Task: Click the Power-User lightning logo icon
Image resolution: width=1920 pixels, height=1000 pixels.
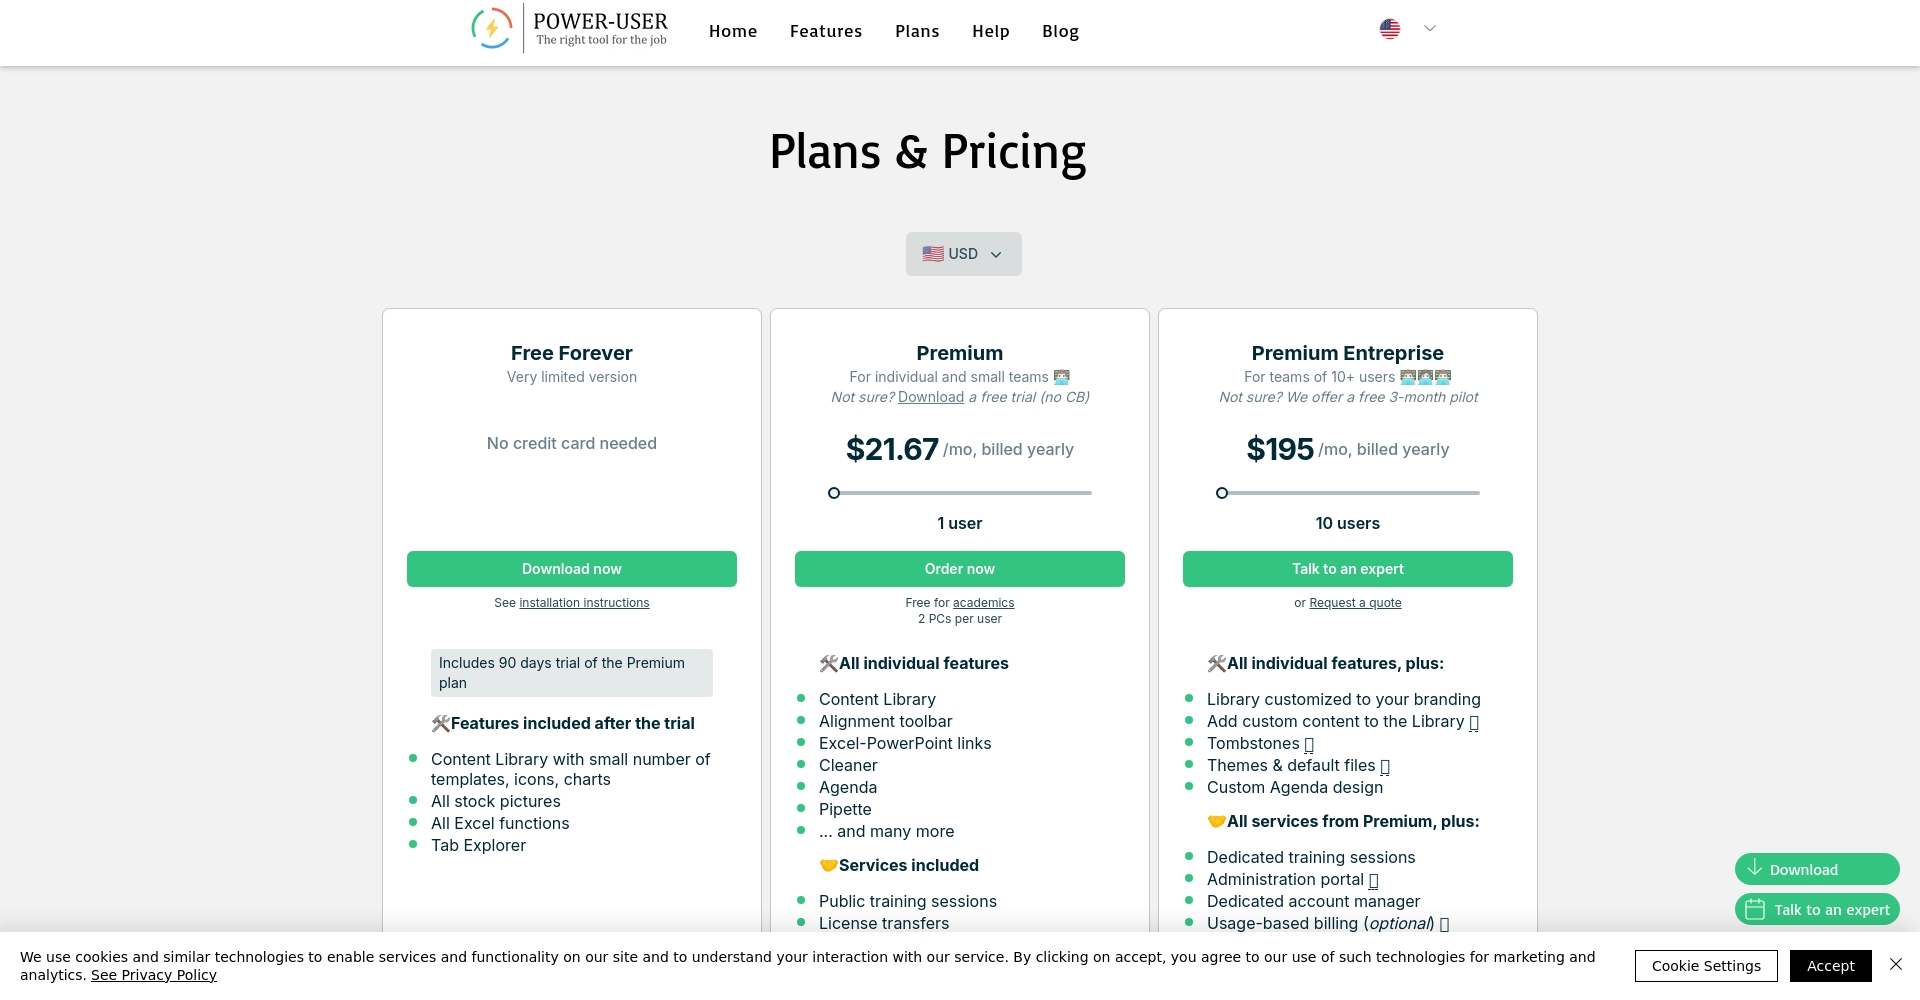Action: pos(492,28)
